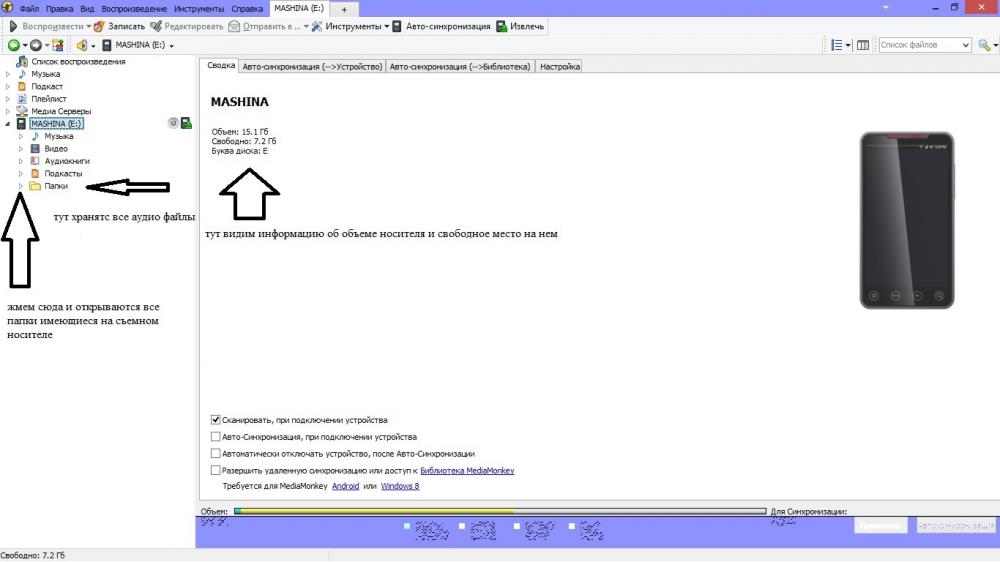
Task: Open the Файл menu
Action: [x=29, y=9]
